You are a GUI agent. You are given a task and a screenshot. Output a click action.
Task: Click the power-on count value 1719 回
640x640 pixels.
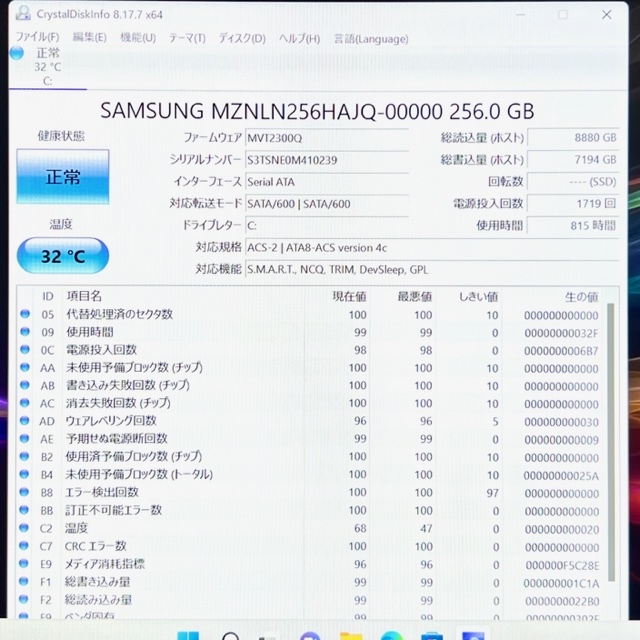tap(573, 204)
